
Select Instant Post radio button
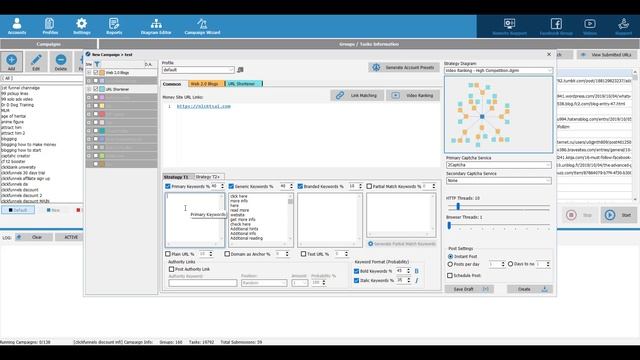click(450, 256)
